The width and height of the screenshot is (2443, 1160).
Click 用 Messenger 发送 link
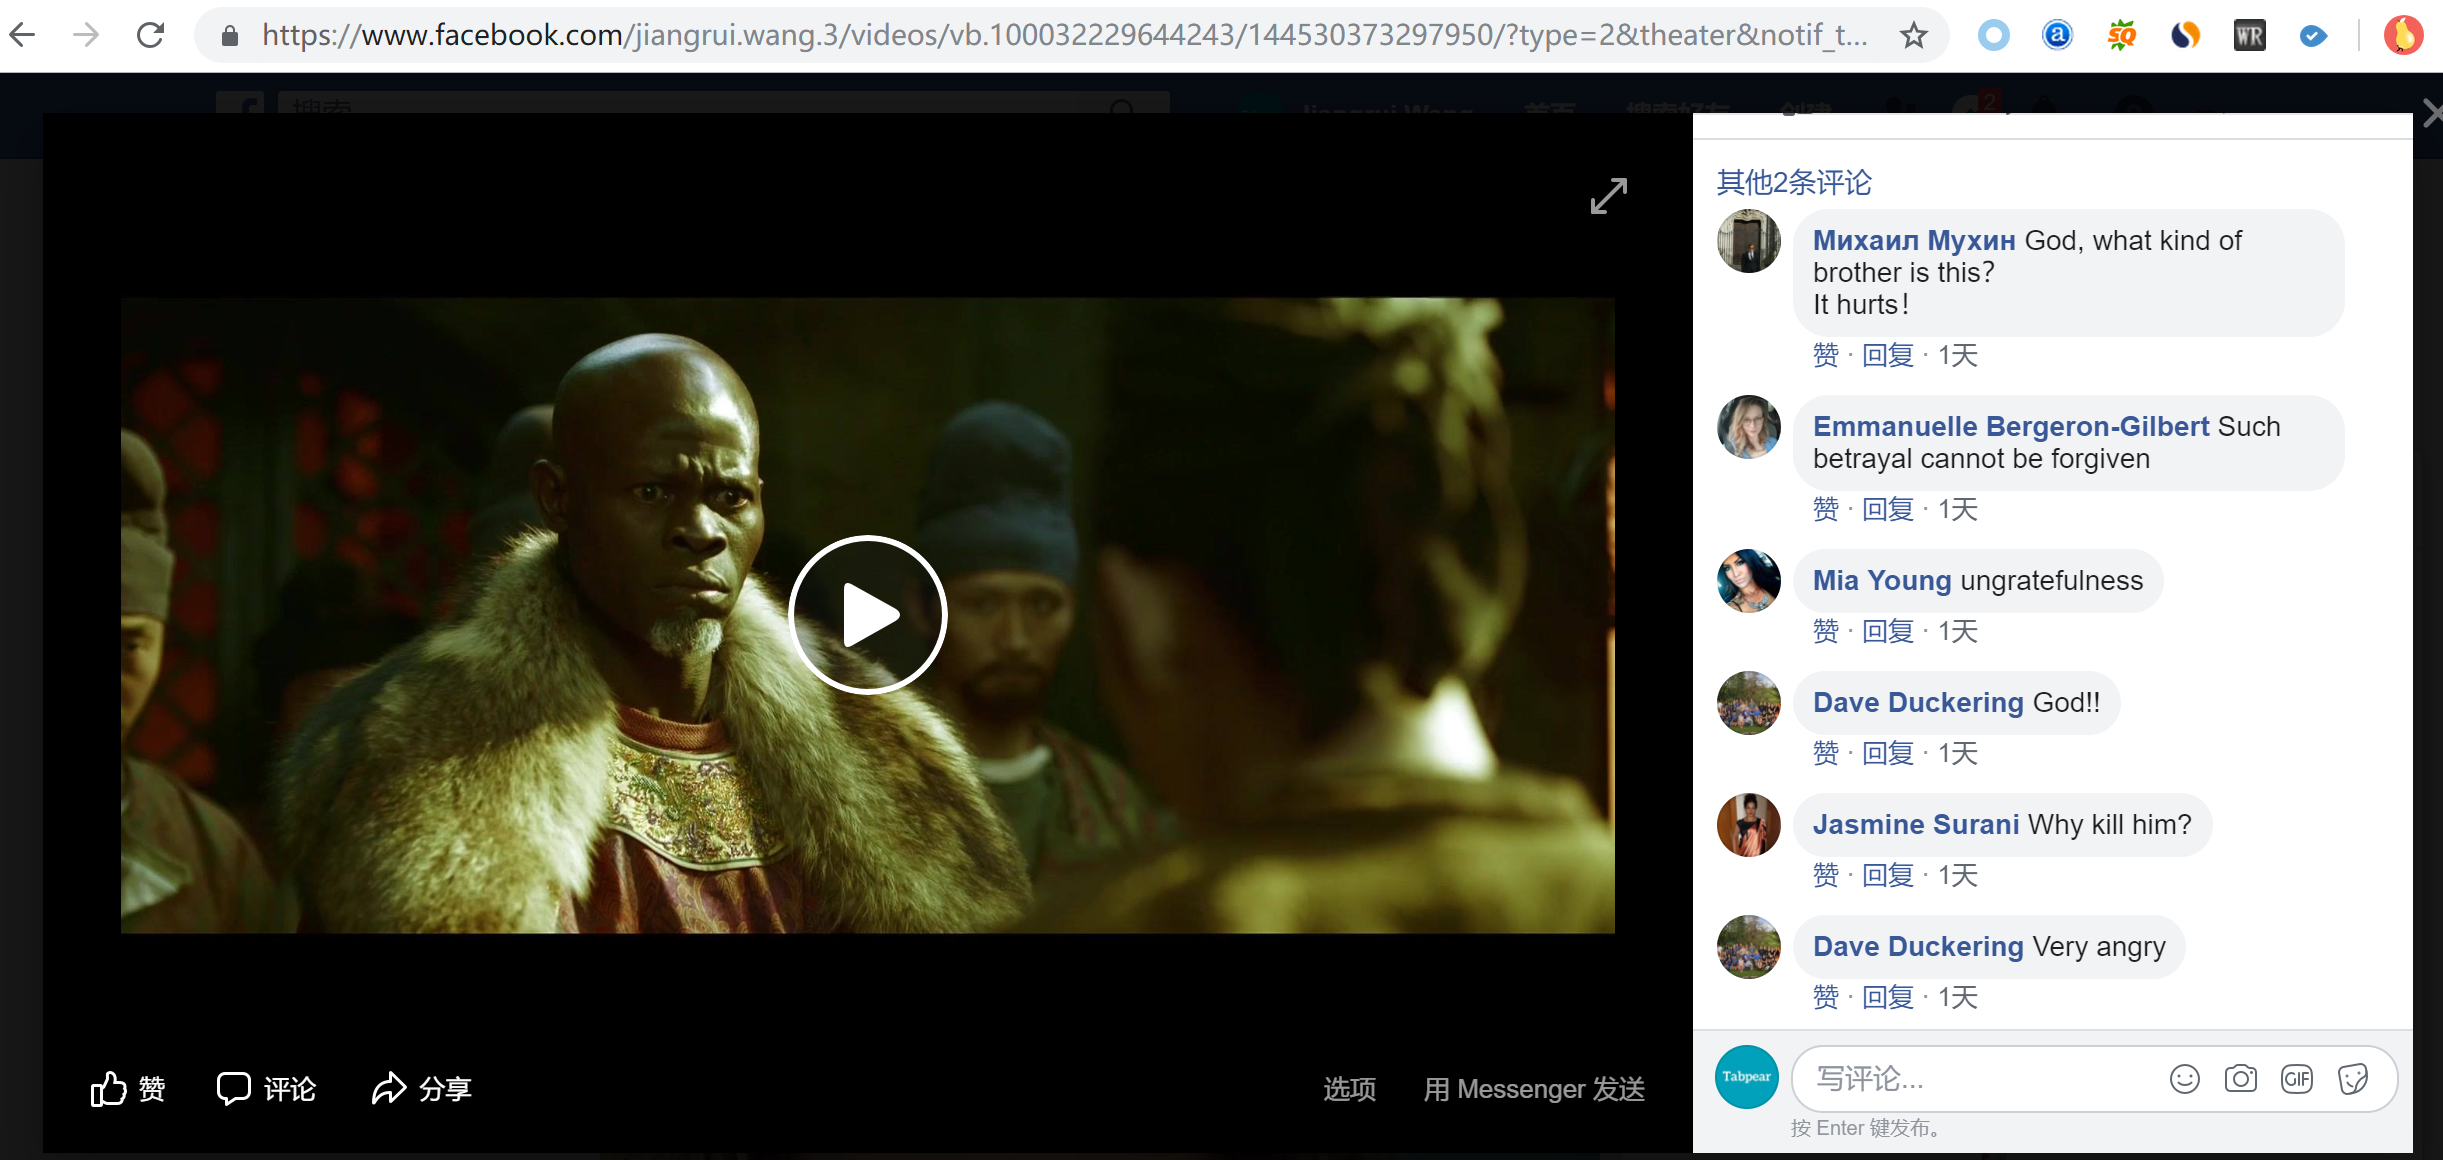1534,1089
